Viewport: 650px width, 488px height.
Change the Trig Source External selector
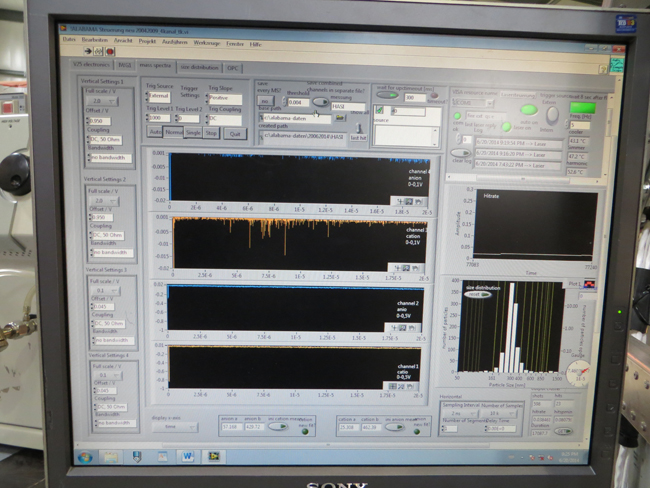158,97
